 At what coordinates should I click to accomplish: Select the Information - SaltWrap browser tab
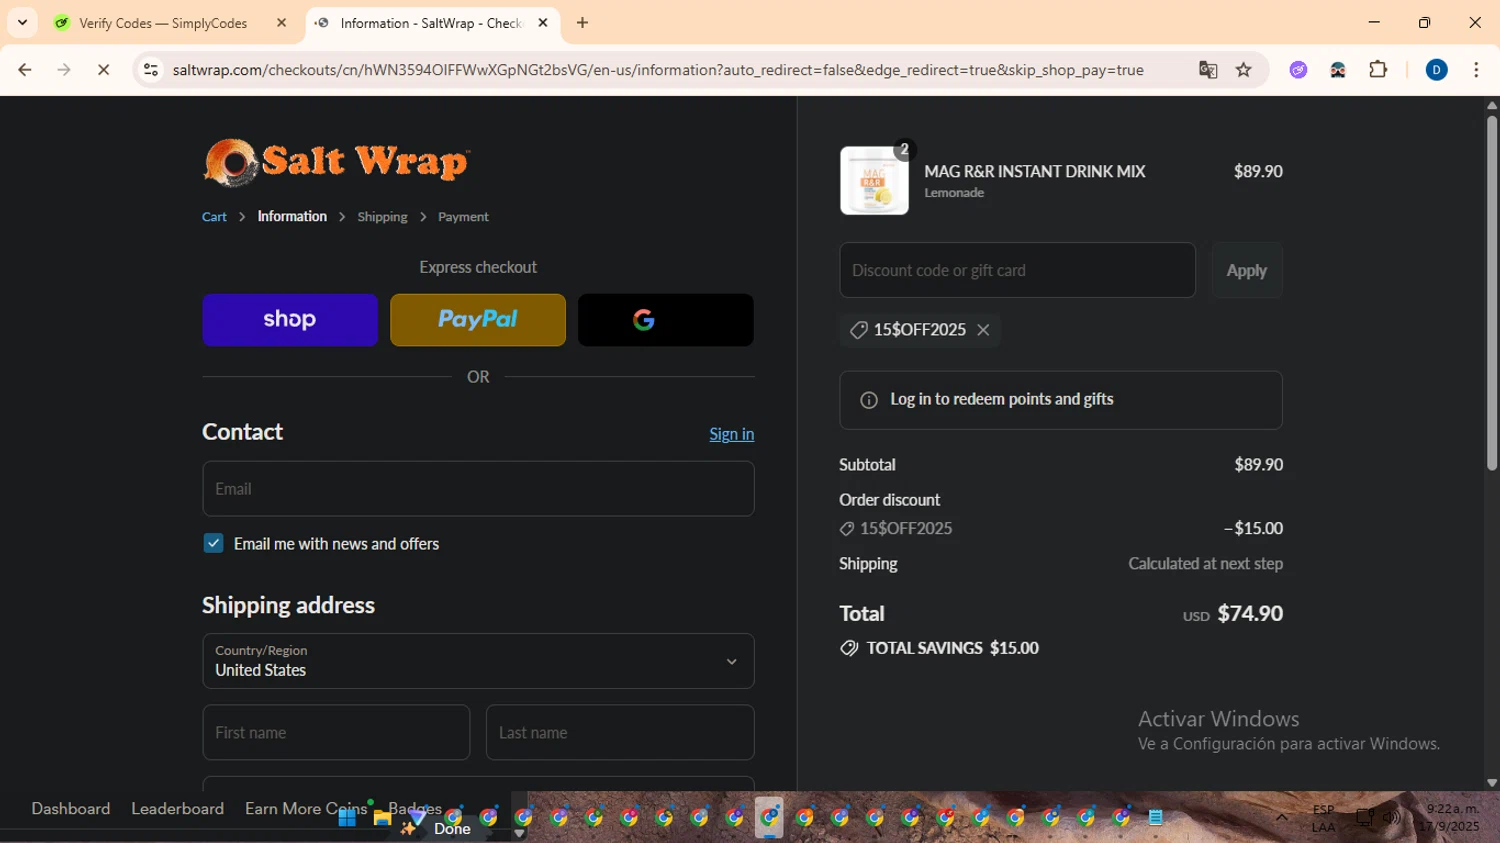tap(432, 23)
